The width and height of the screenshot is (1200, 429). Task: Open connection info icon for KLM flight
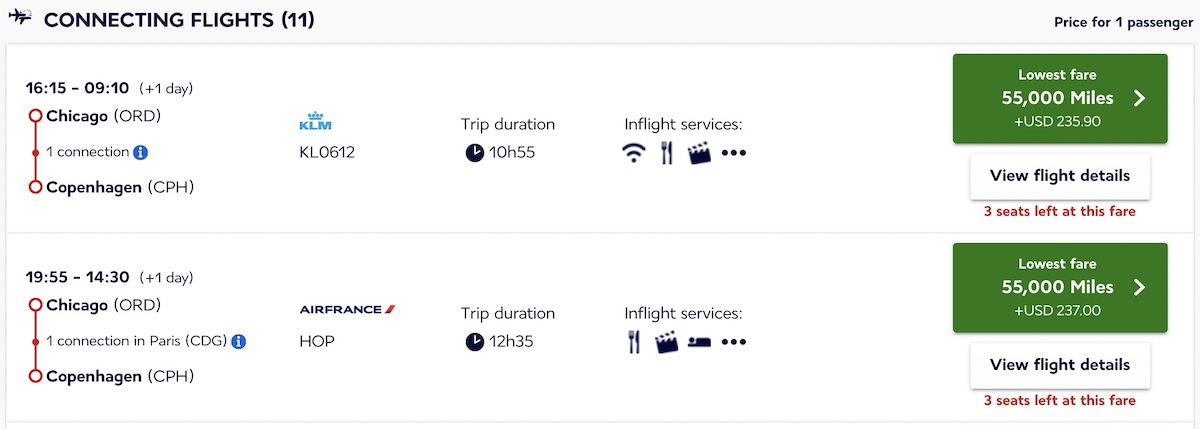(141, 152)
